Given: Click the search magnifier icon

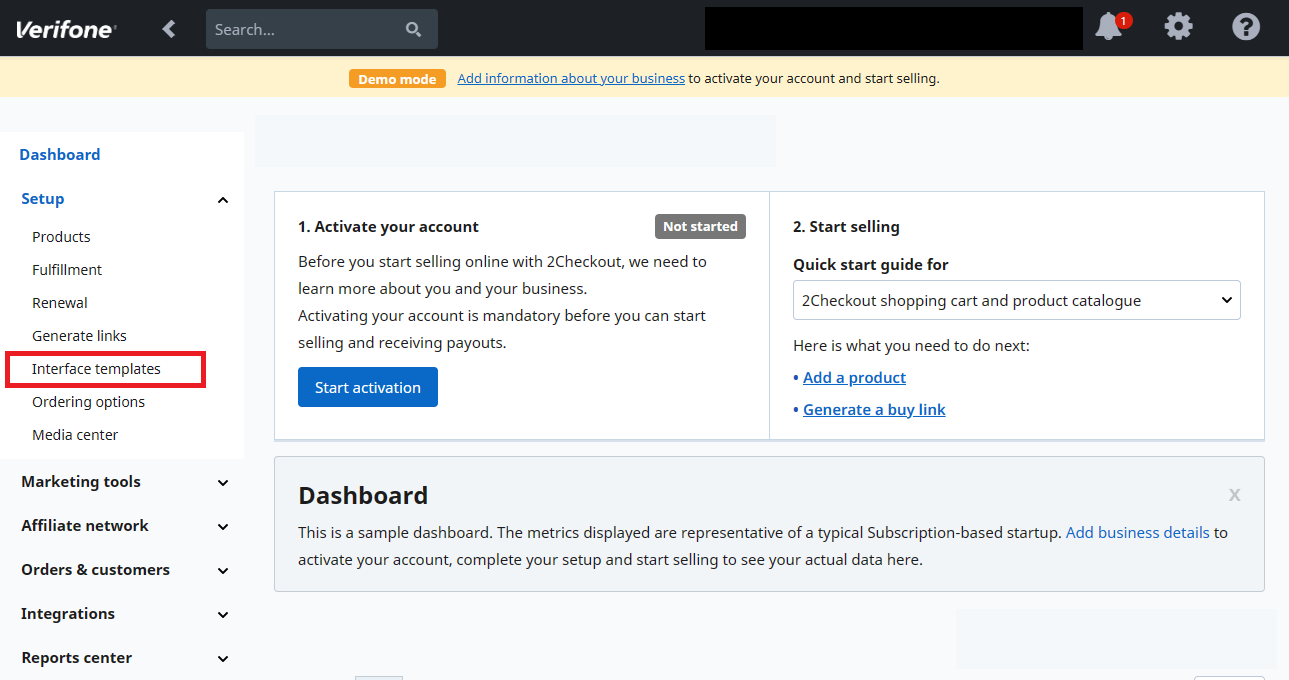Looking at the screenshot, I should [x=413, y=28].
